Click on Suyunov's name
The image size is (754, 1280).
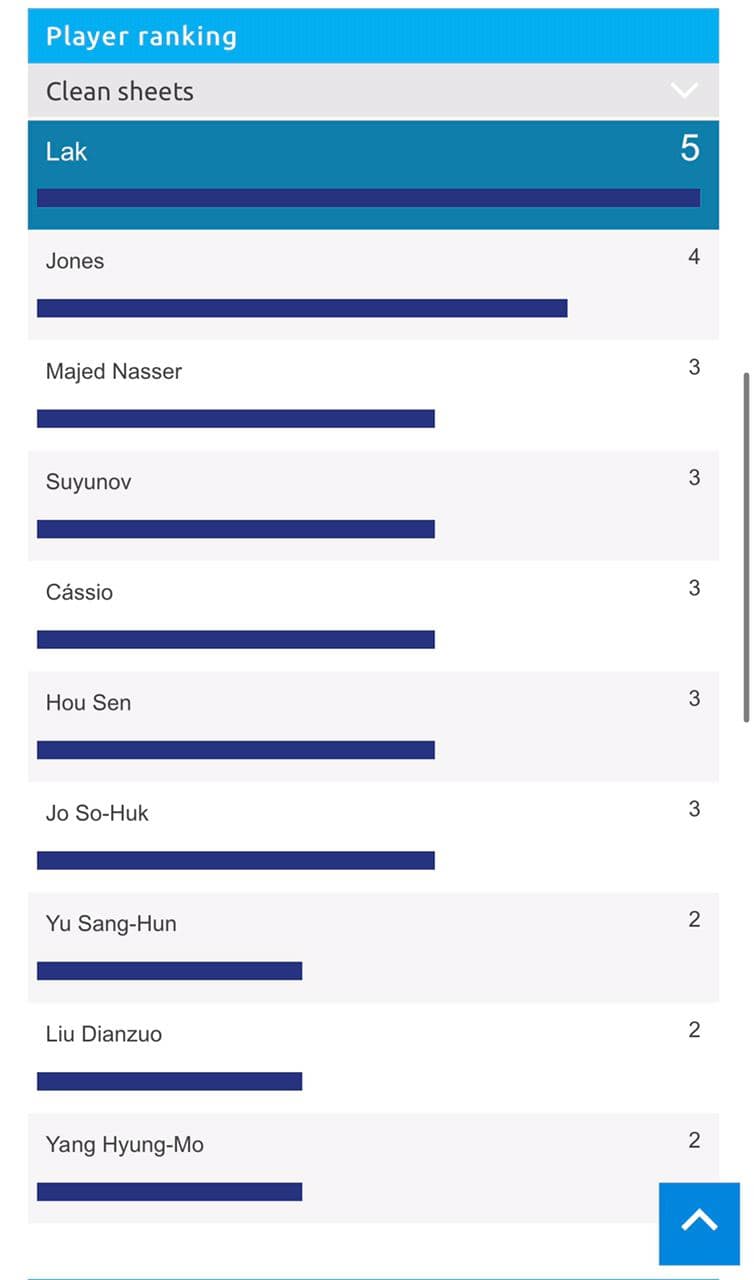89,482
